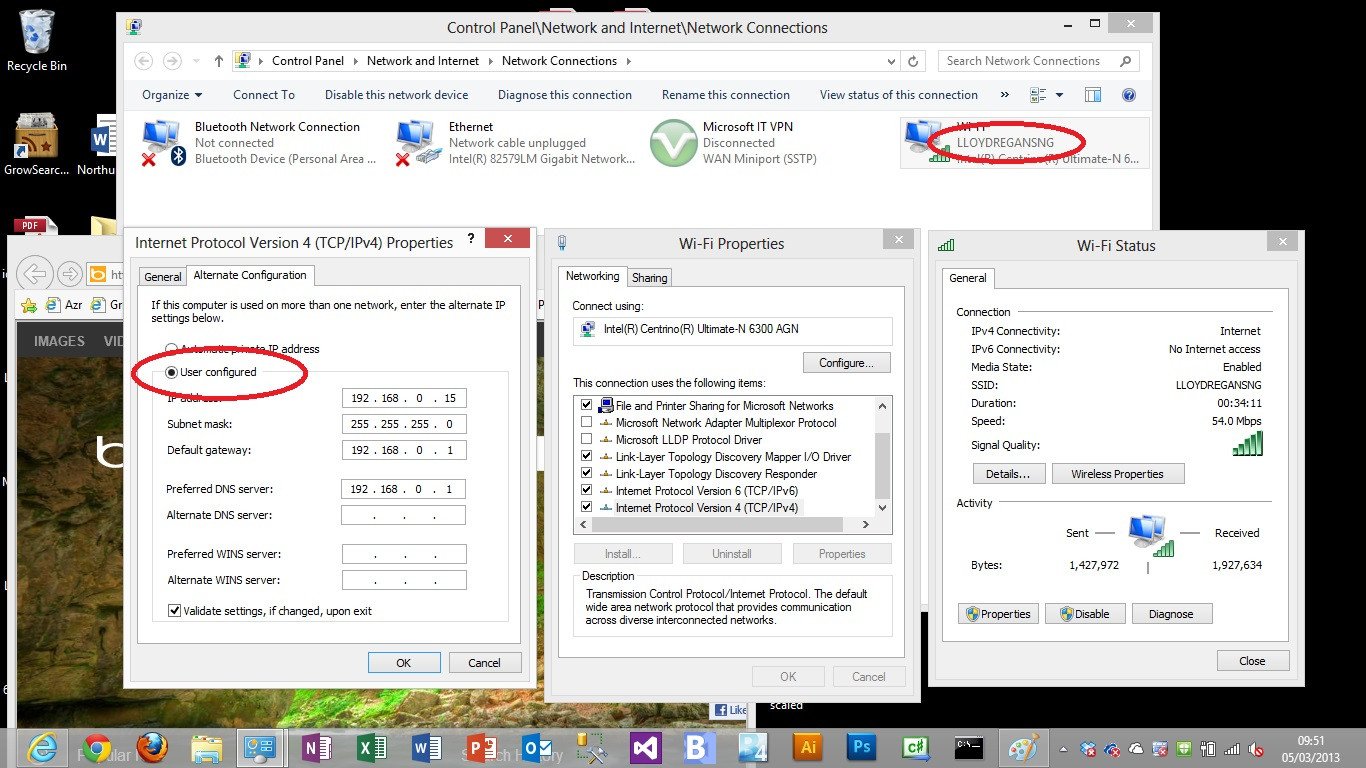Open the Network Connections help icon
This screenshot has width=1366, height=768.
pyautogui.click(x=1129, y=95)
